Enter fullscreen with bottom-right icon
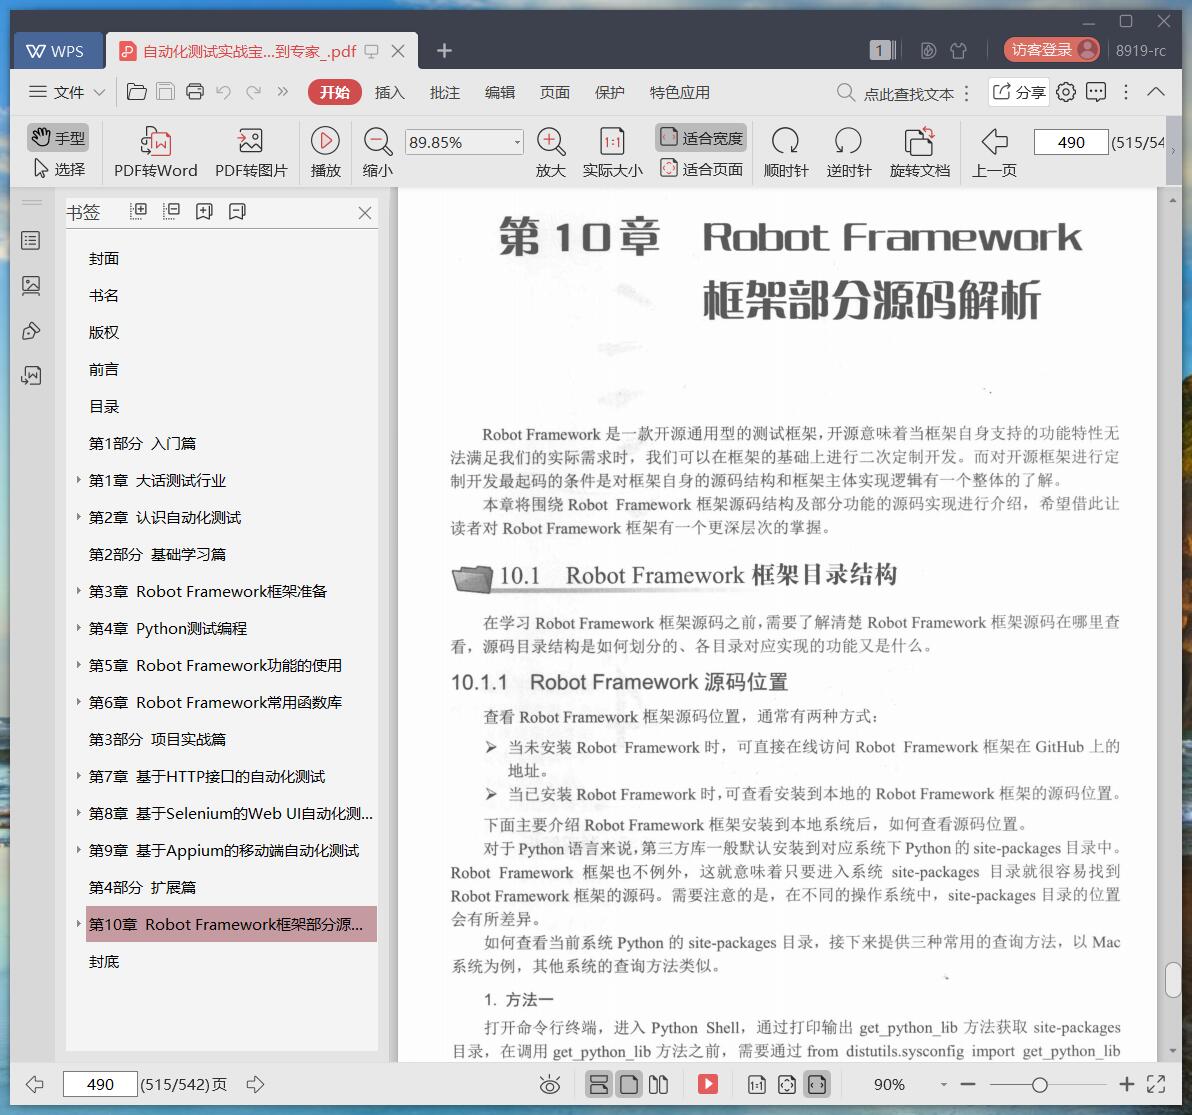Image resolution: width=1192 pixels, height=1115 pixels. [1156, 1085]
